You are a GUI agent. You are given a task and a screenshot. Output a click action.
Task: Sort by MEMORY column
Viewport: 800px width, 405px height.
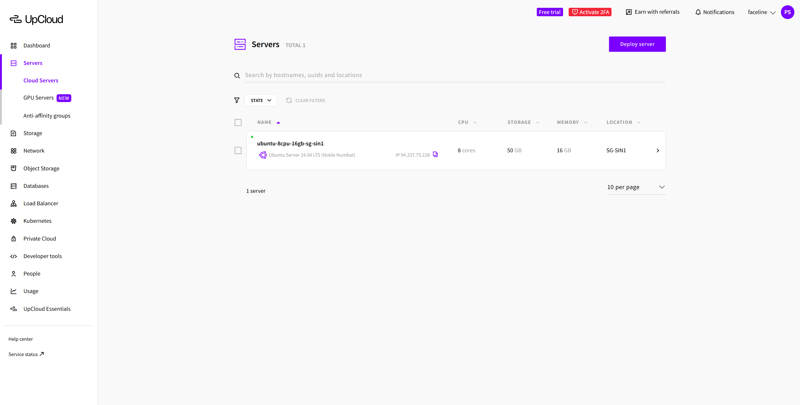tap(572, 122)
